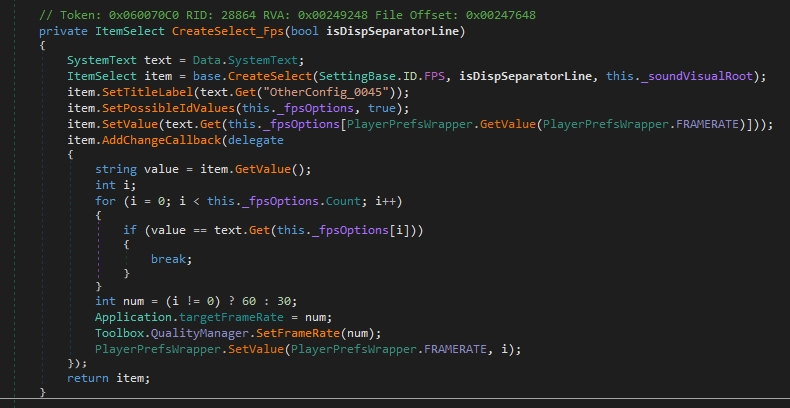Screen dimensions: 790x408
Task: Select the 'num' variable declaration
Action: 134,301
